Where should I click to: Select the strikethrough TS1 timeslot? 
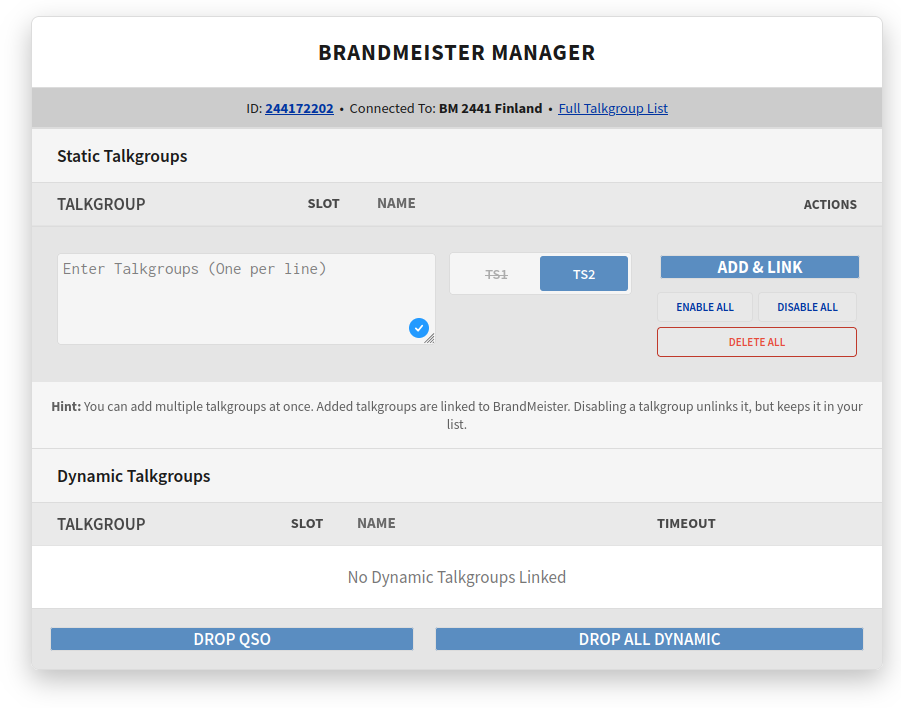(496, 273)
